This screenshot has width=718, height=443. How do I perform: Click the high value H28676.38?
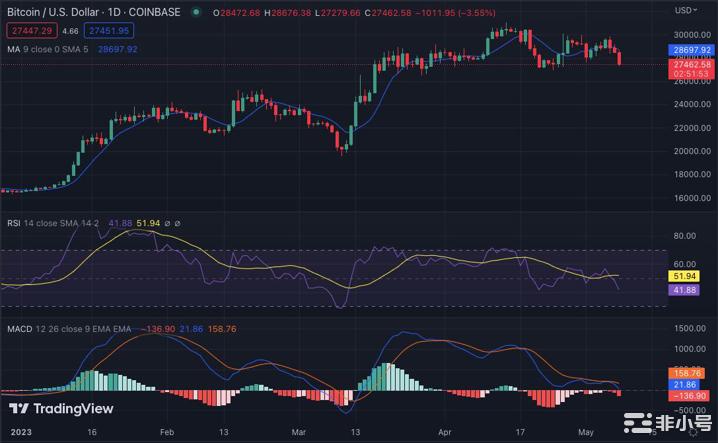[x=288, y=13]
